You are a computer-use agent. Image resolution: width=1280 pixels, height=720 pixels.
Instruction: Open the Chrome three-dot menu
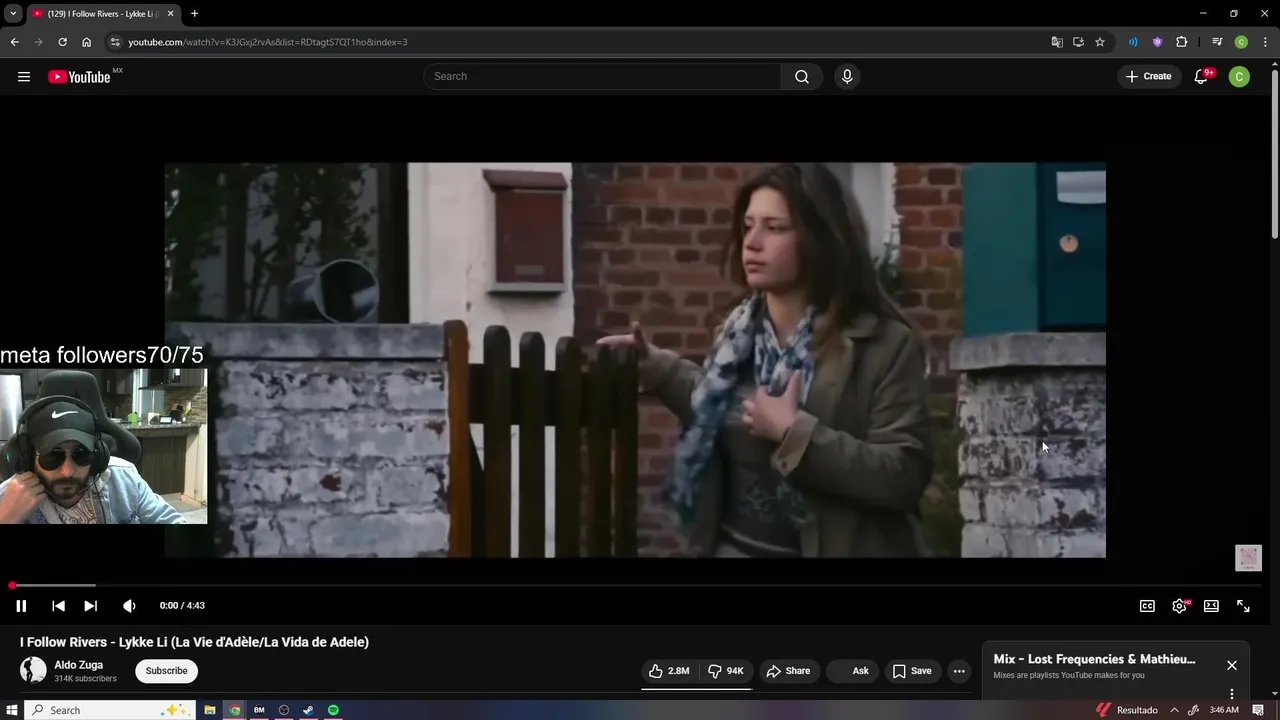pos(1265,42)
